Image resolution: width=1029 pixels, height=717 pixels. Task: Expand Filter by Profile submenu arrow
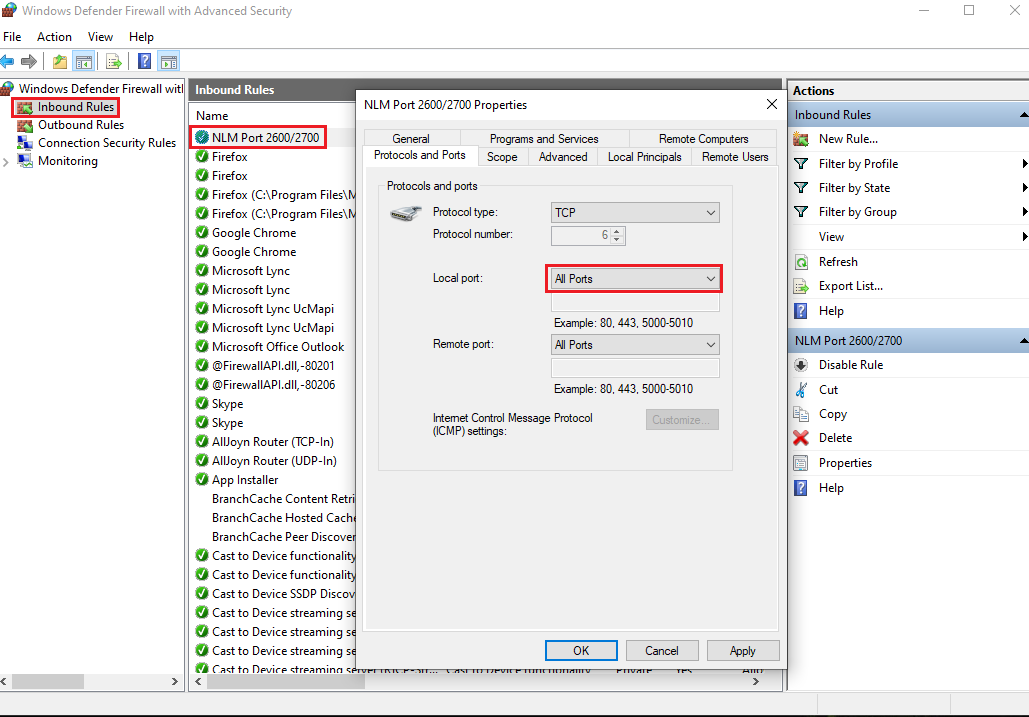click(x=1024, y=163)
